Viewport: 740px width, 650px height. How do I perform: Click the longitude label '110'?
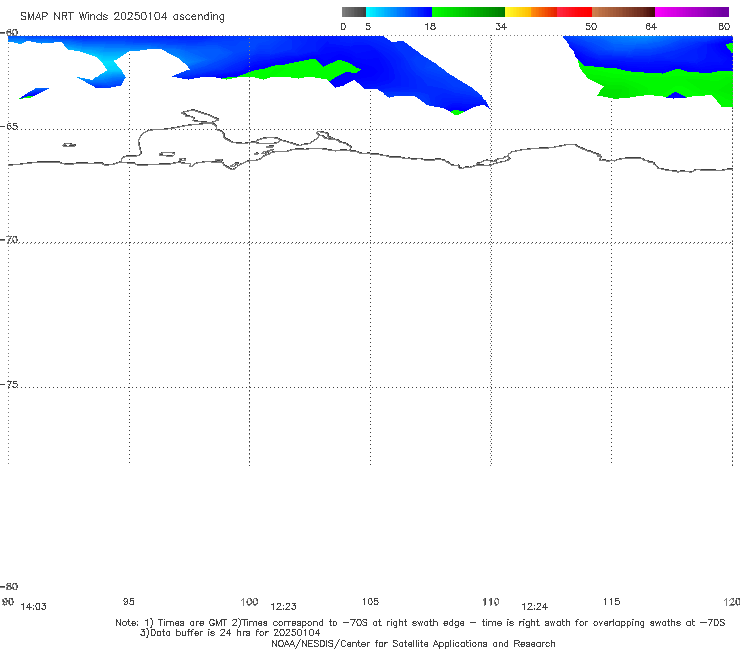(x=491, y=602)
